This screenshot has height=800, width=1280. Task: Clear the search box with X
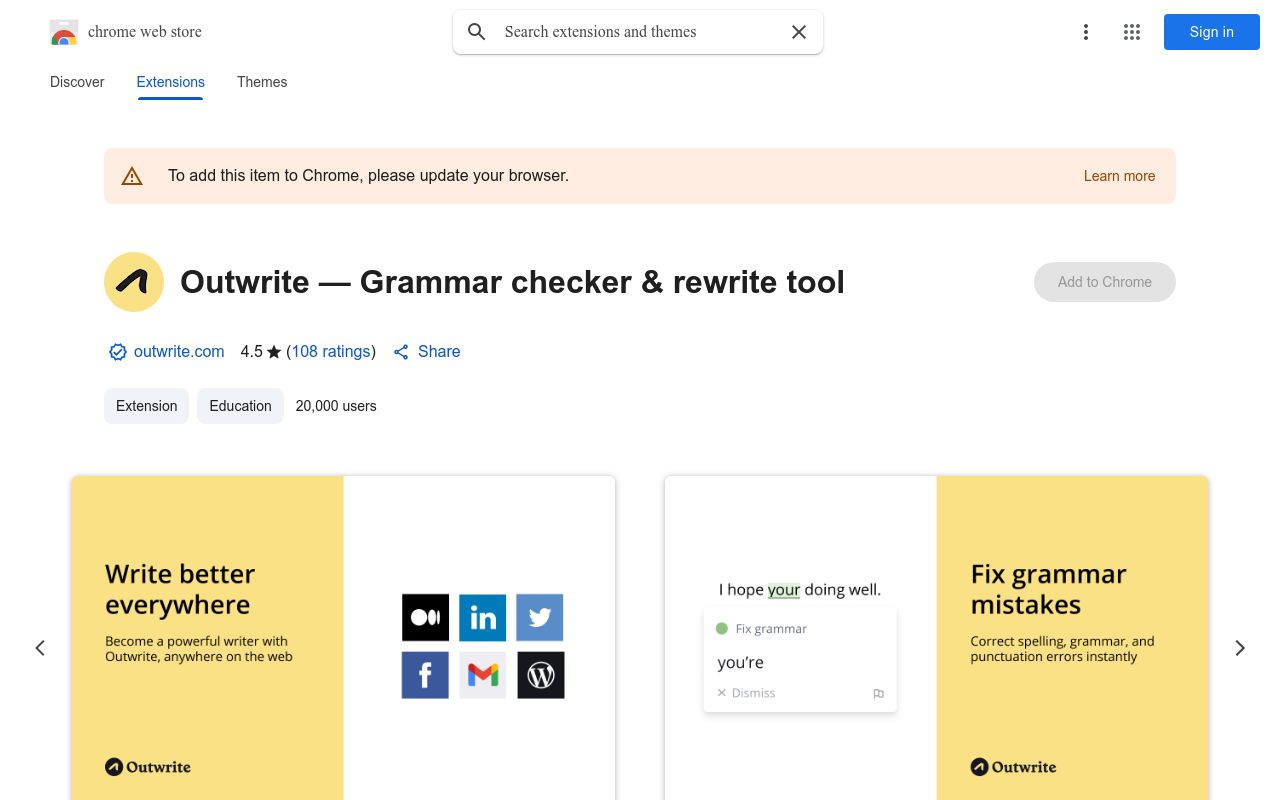click(799, 32)
